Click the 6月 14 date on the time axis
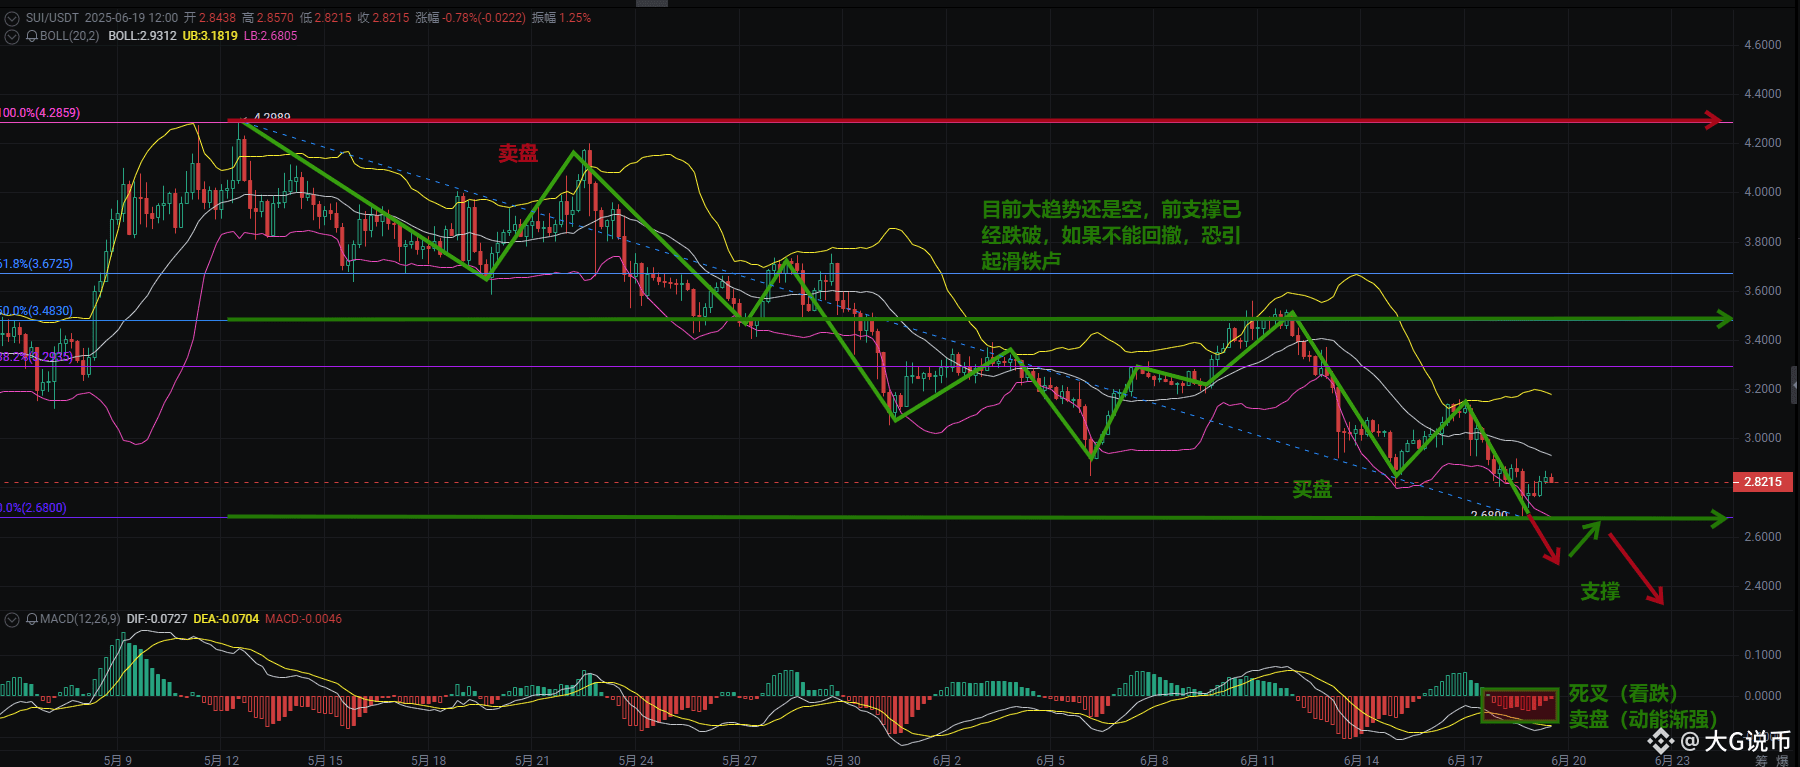 tap(1361, 760)
